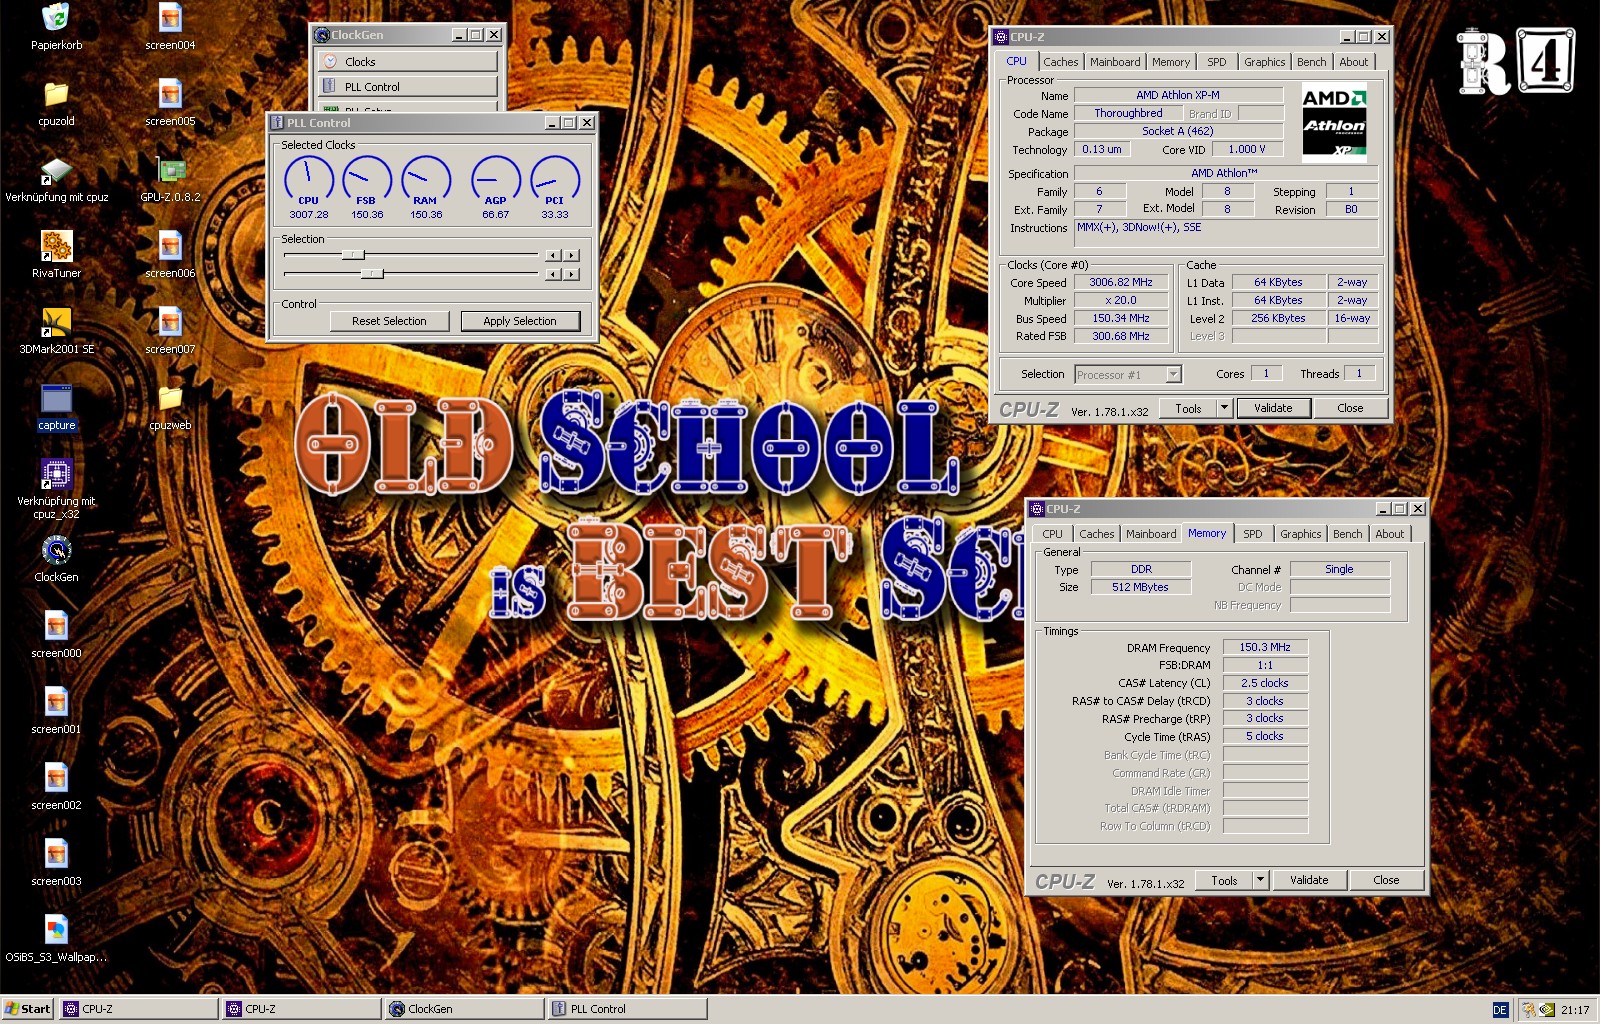
Task: Click the DRAM Frequency value 150.3 MHz
Action: (1265, 647)
